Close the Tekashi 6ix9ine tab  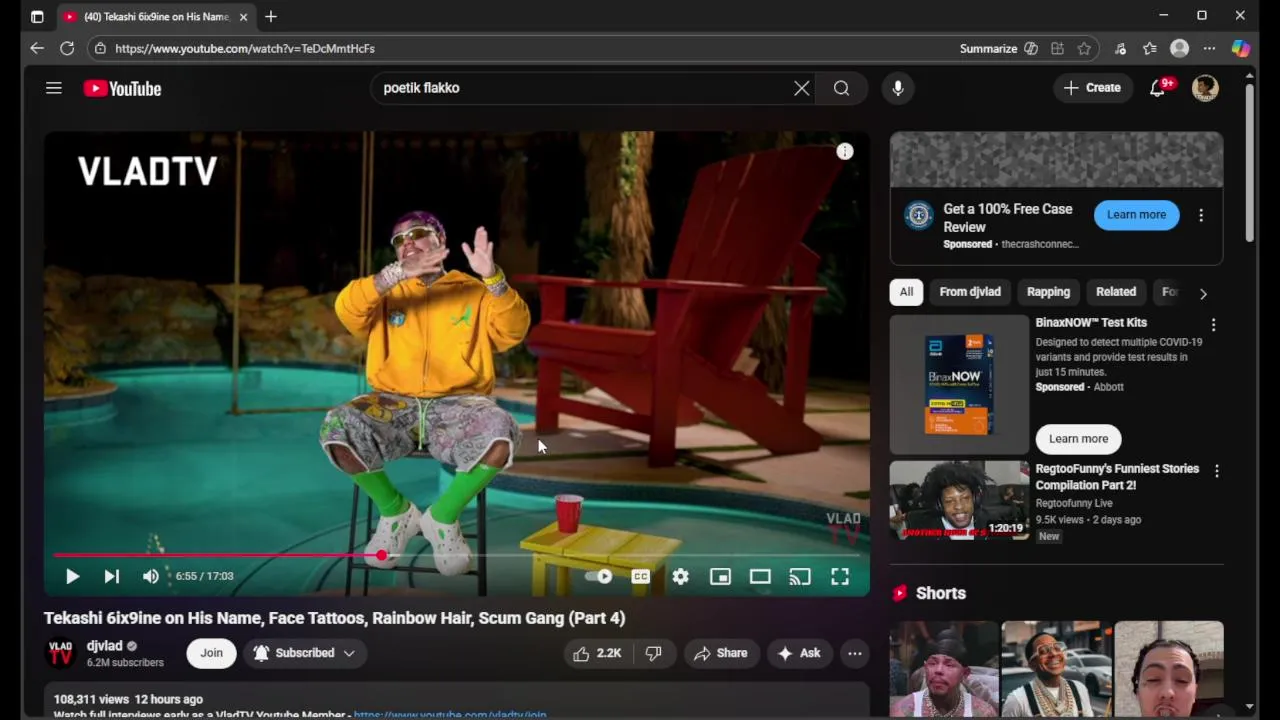click(x=243, y=17)
